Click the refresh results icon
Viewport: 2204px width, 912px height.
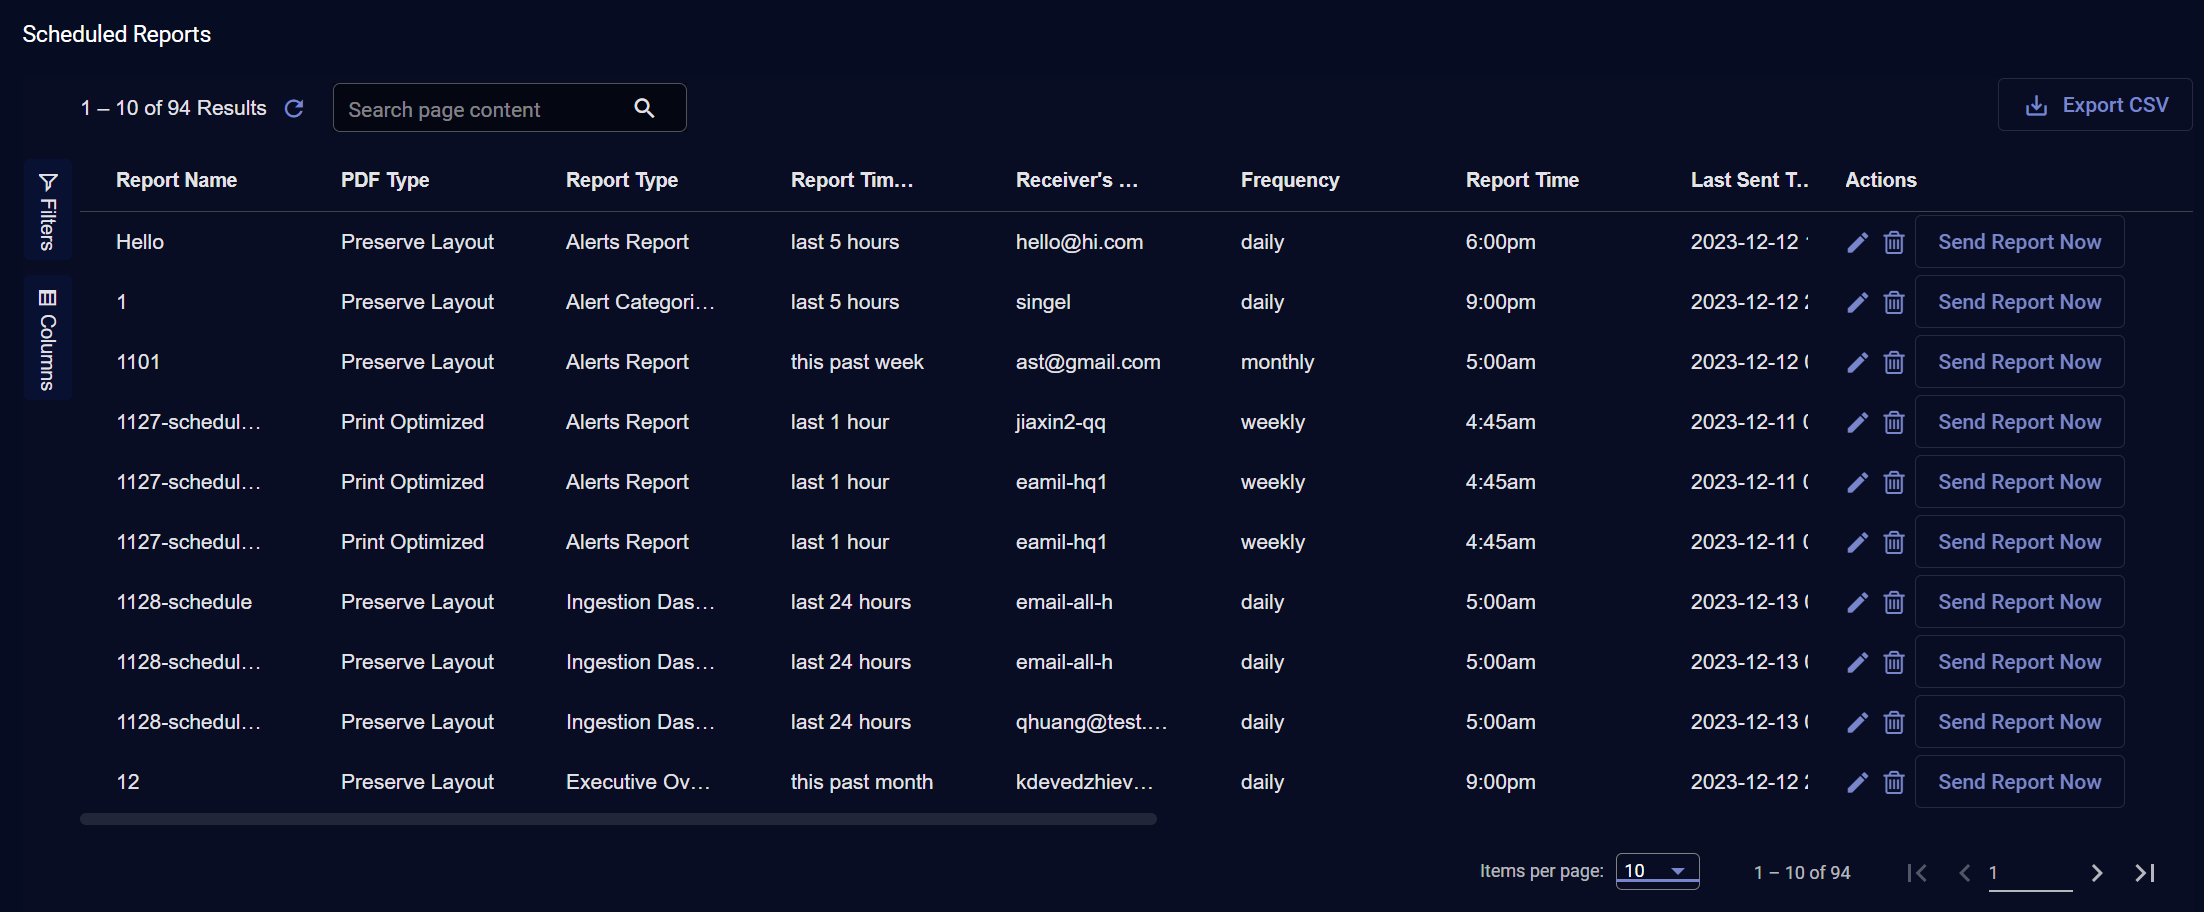(294, 108)
